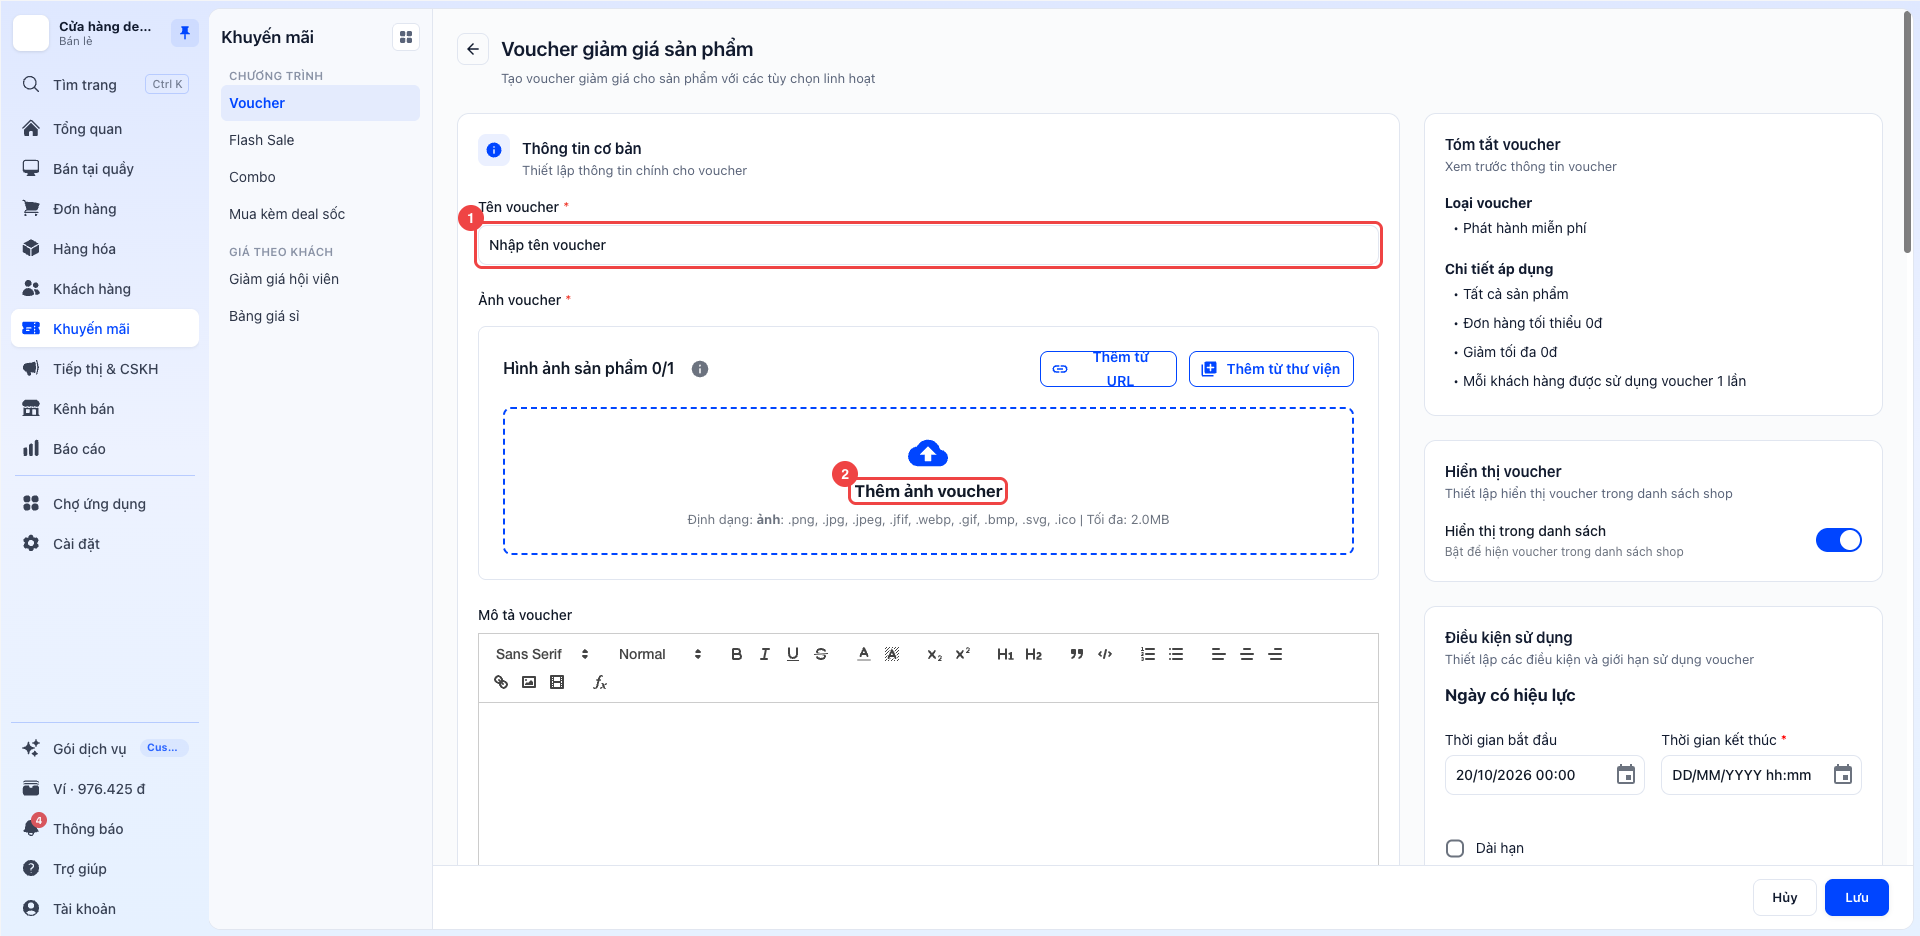This screenshot has height=936, width=1920.
Task: Click Thêm từ URL button
Action: point(1108,369)
